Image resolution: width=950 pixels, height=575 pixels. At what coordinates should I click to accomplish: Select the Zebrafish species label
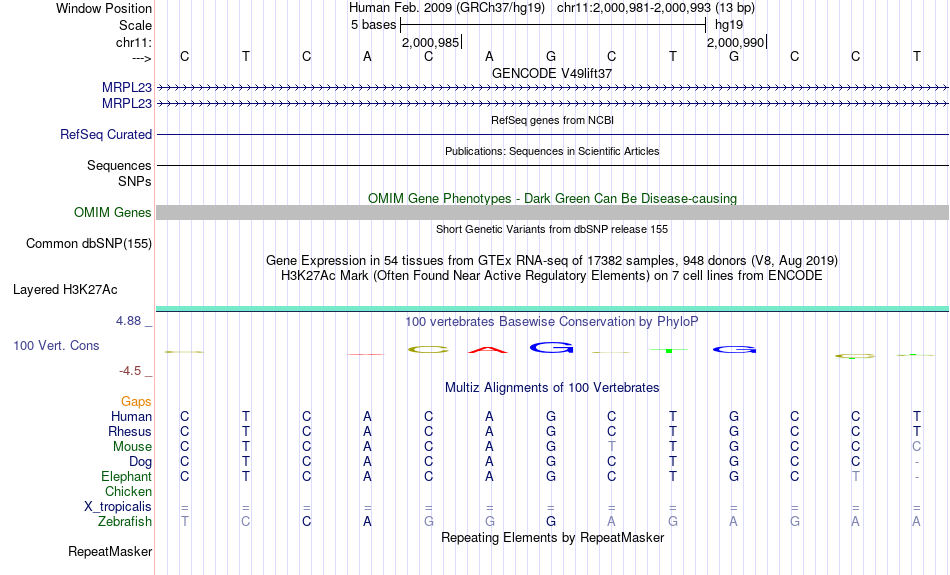[x=125, y=521]
